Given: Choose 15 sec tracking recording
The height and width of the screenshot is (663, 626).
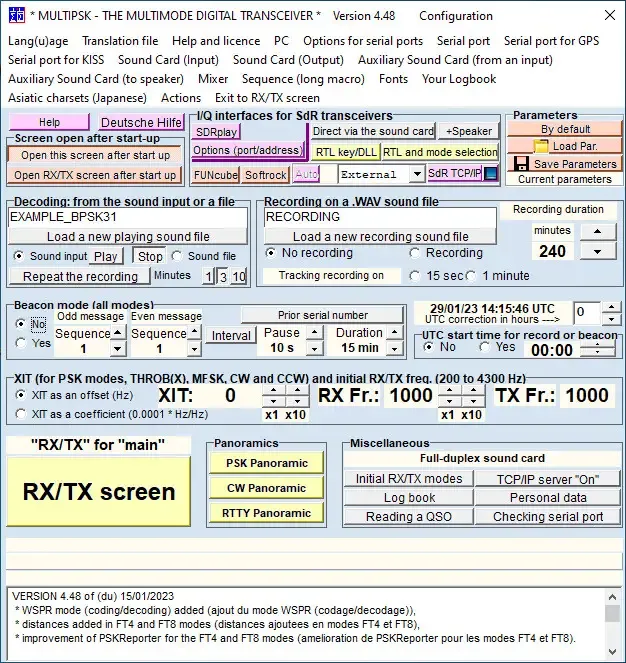Looking at the screenshot, I should point(415,276).
